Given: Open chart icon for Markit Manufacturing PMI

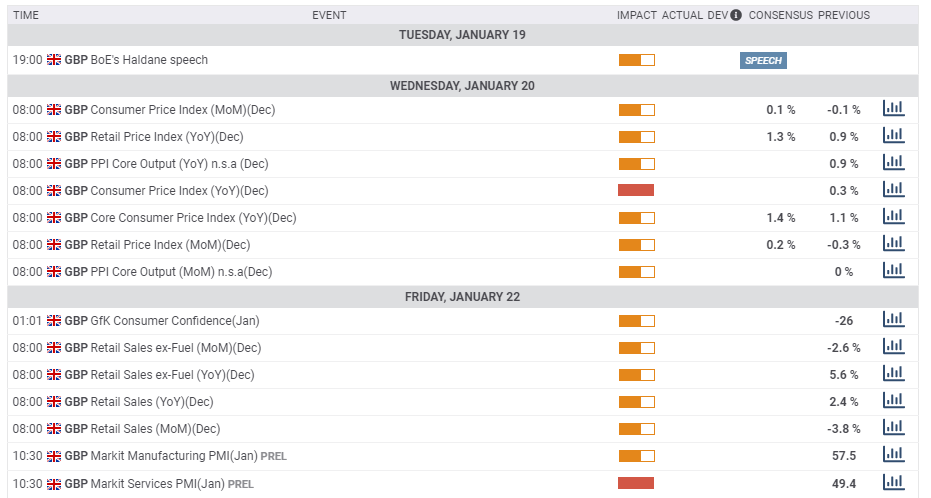Looking at the screenshot, I should point(893,455).
